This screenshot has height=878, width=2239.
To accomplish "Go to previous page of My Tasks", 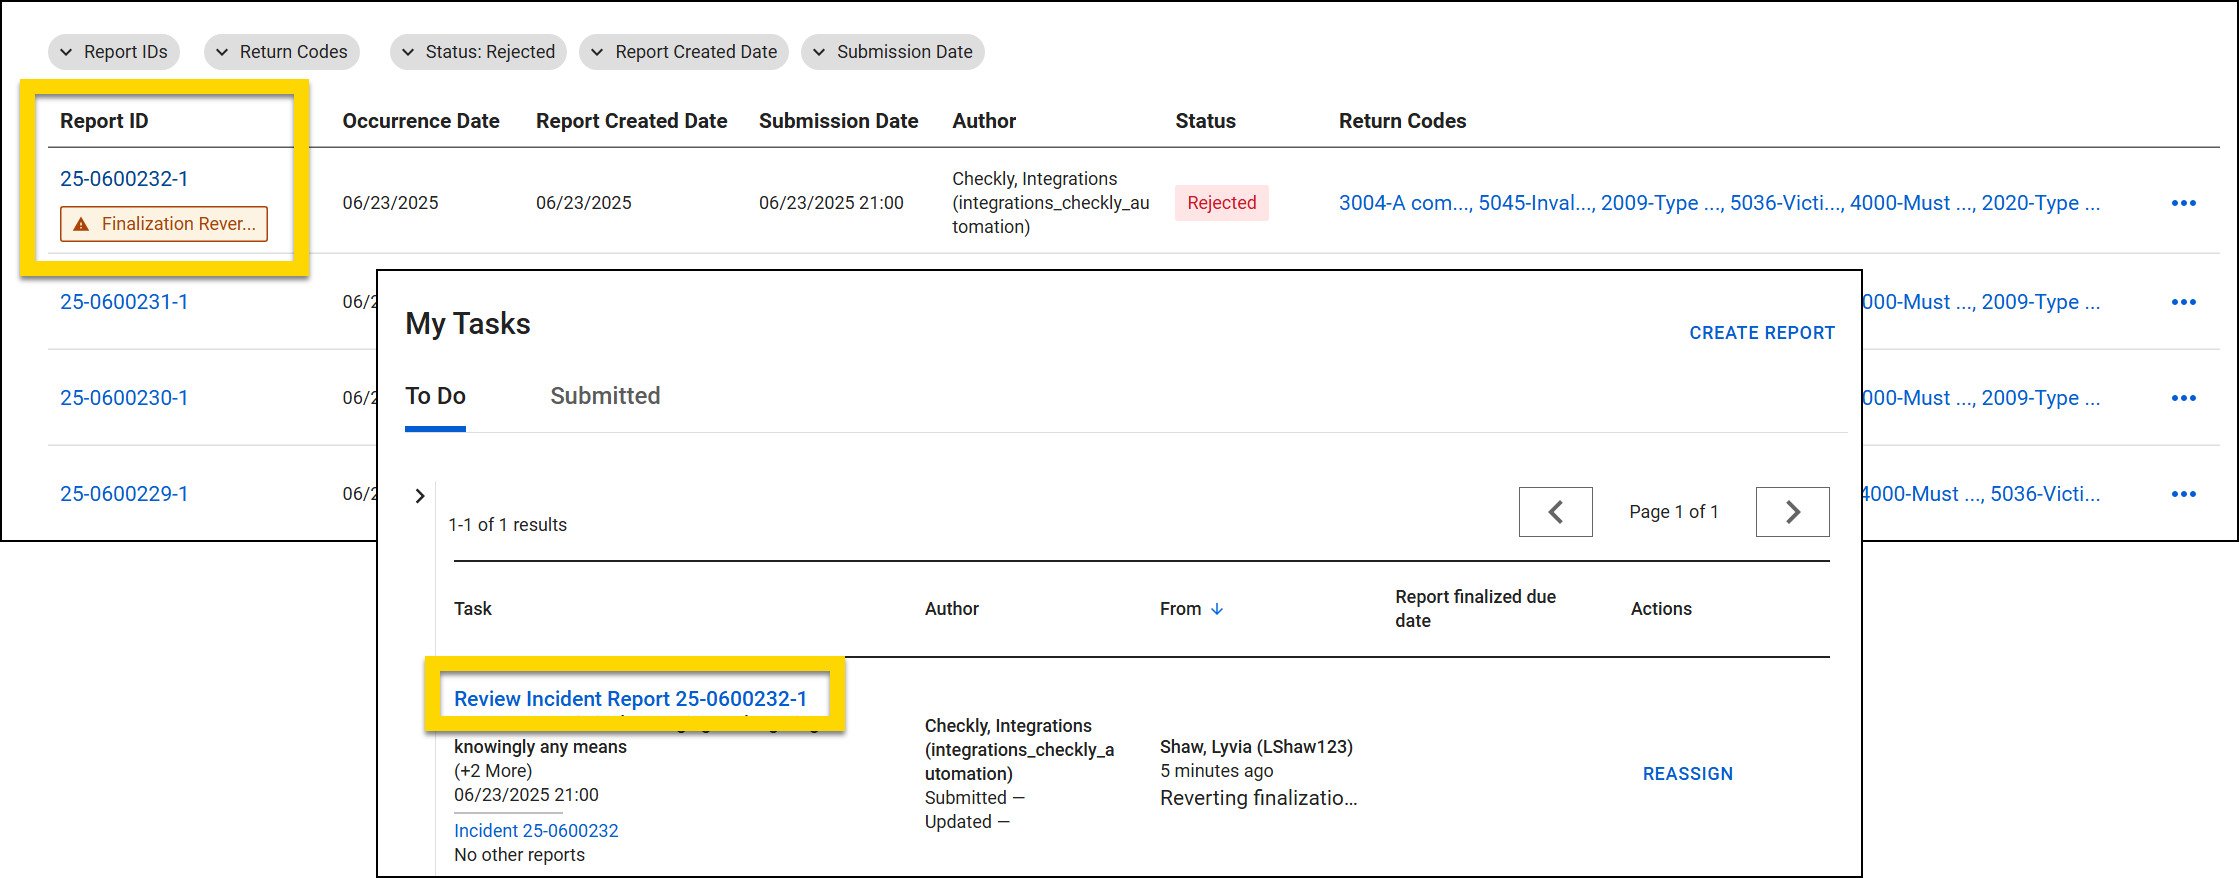I will tap(1555, 512).
